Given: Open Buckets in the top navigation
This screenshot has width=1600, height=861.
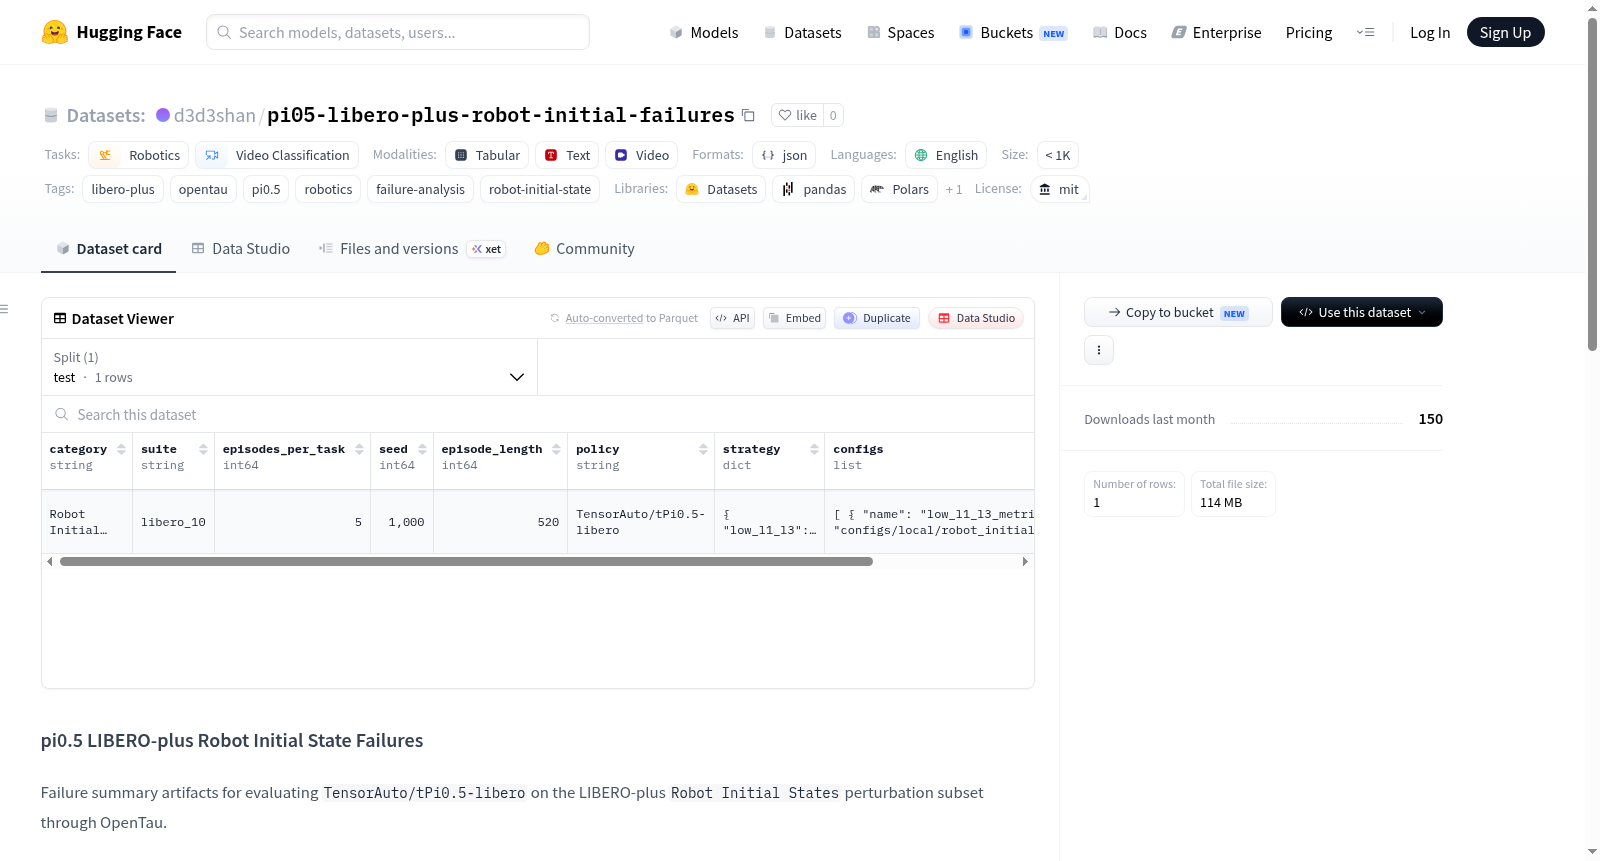Looking at the screenshot, I should pos(1013,32).
